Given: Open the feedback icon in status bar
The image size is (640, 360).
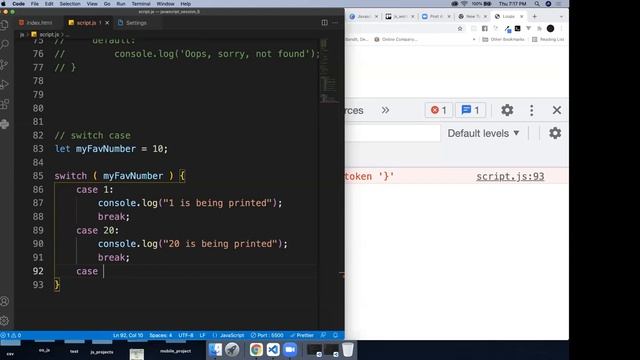Looking at the screenshot, I should 323,335.
